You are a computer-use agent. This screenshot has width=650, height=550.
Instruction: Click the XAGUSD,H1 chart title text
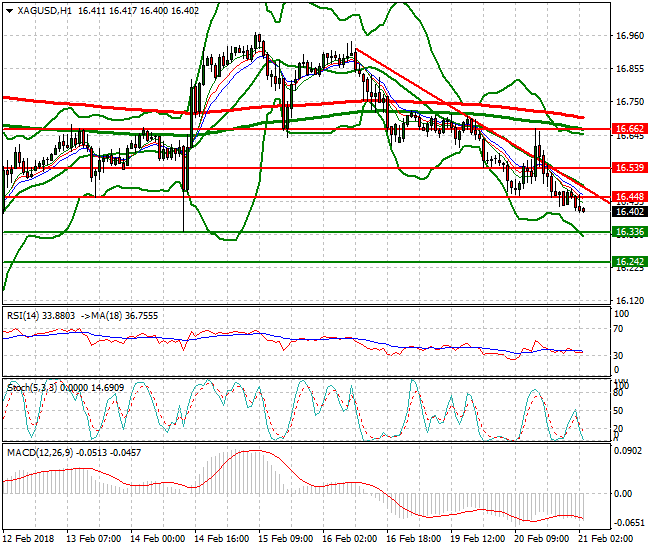(x=44, y=11)
